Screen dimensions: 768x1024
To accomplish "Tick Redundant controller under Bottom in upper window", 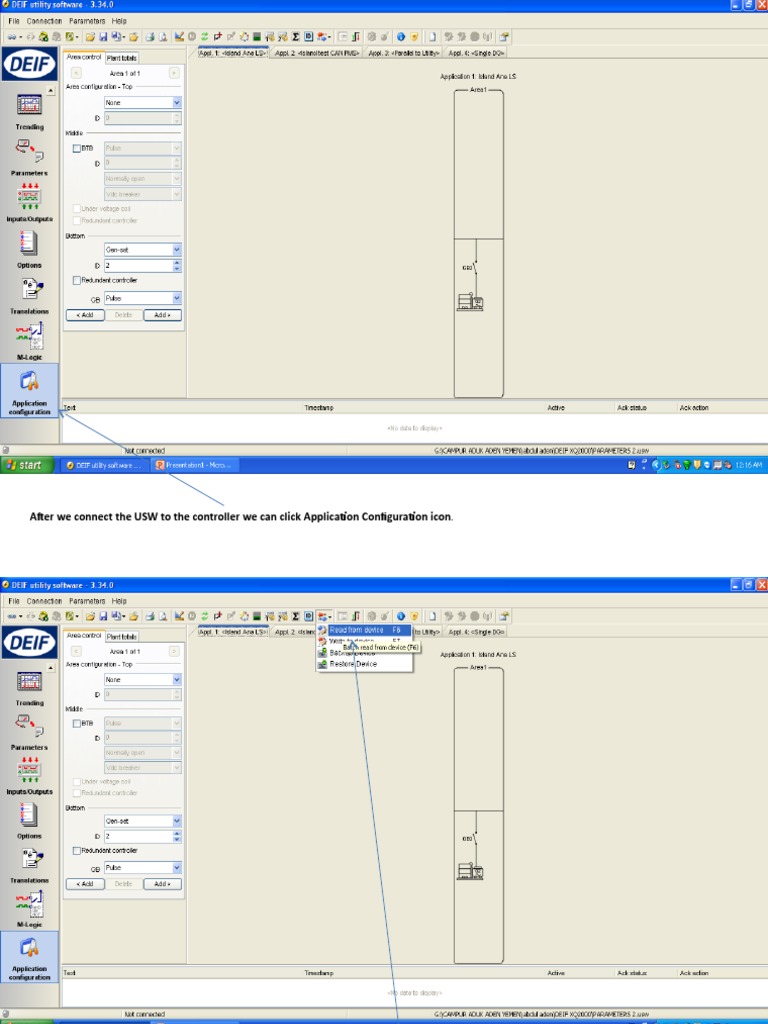I will tap(76, 280).
